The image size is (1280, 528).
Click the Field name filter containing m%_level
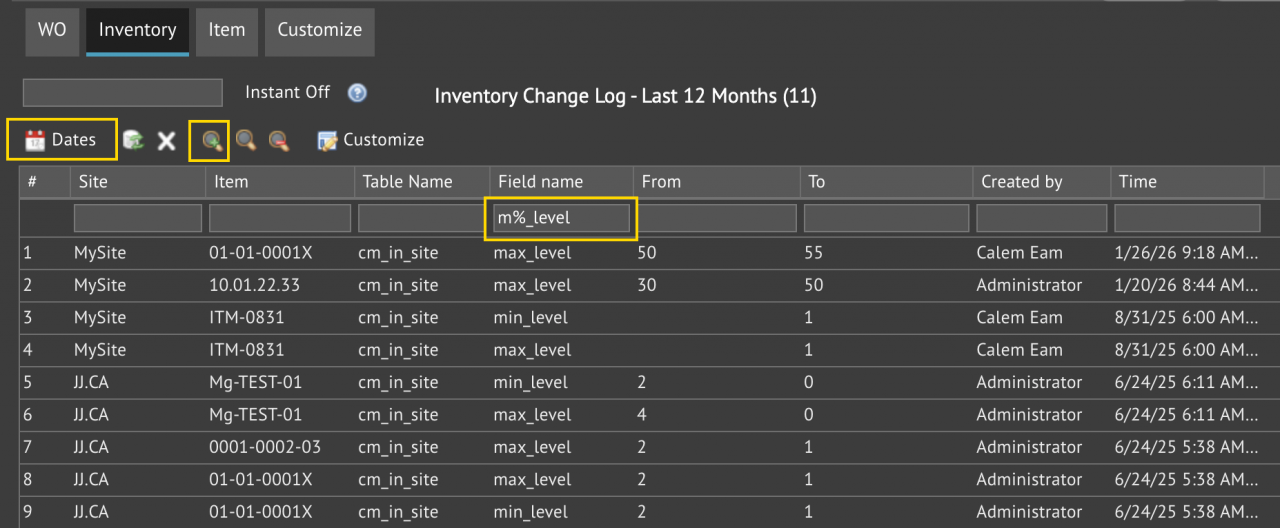(561, 218)
